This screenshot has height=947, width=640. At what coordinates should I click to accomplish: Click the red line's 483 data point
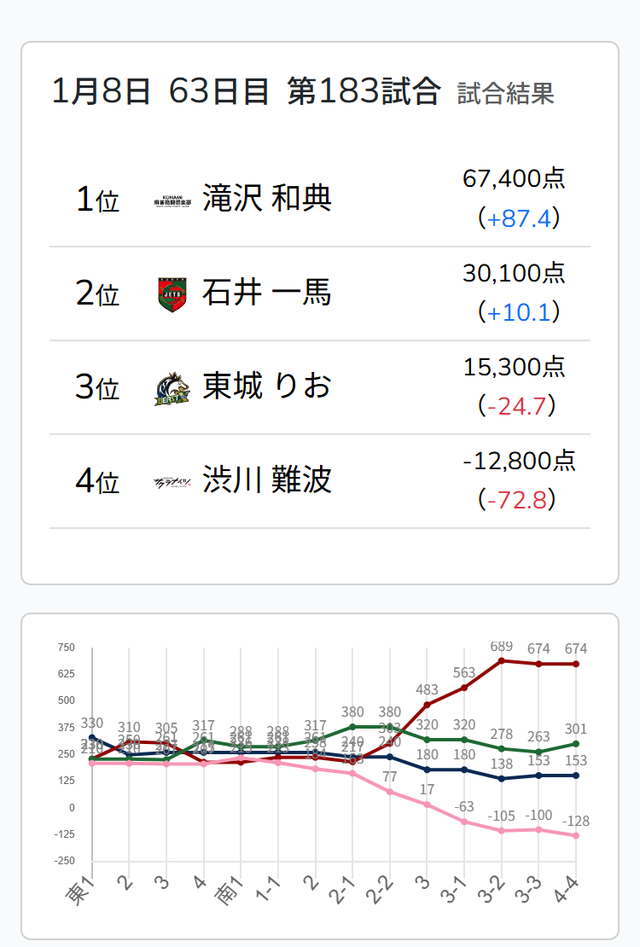pos(427,705)
